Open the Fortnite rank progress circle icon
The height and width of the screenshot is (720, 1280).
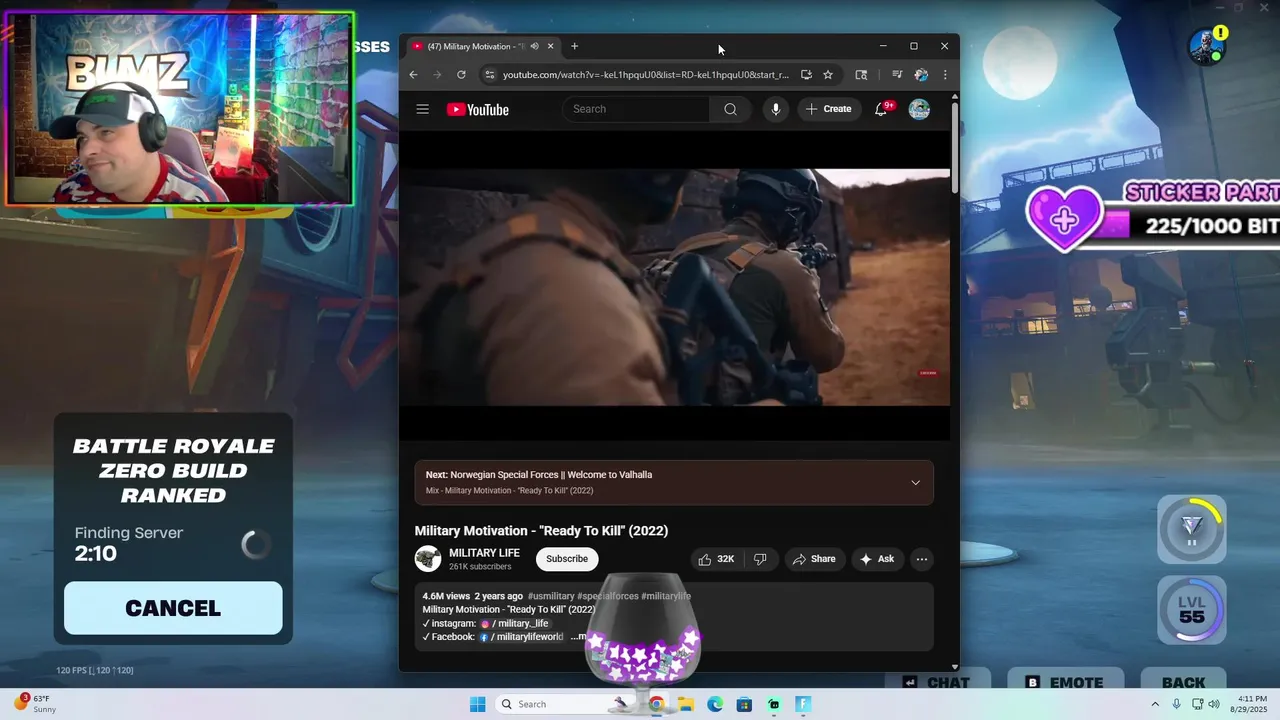pyautogui.click(x=1192, y=529)
